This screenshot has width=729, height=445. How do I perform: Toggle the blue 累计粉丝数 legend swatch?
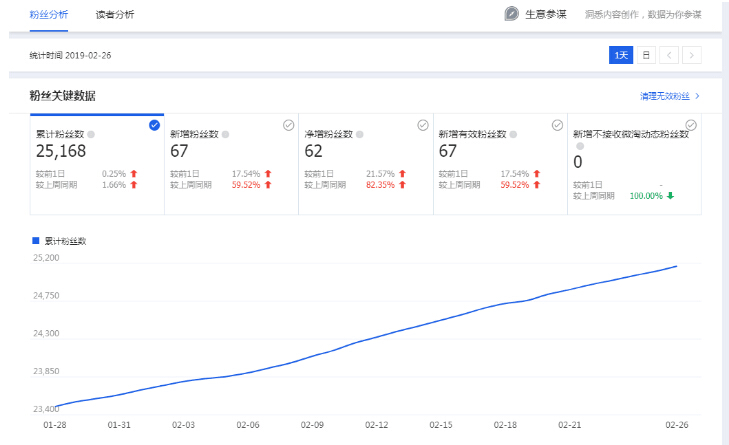(36, 241)
